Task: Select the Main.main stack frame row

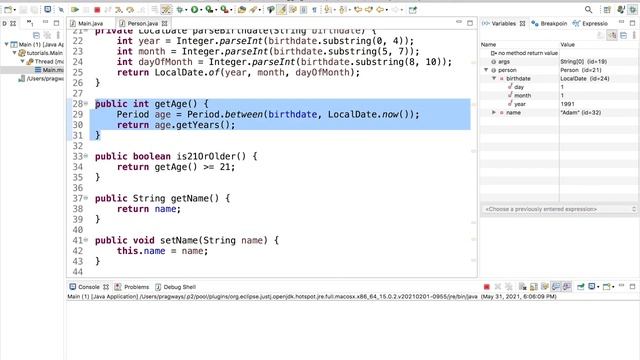Action: click(33, 70)
